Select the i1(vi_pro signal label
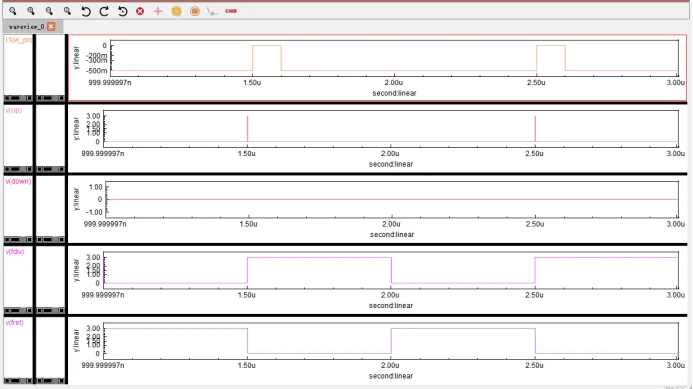The image size is (693, 389). point(19,40)
